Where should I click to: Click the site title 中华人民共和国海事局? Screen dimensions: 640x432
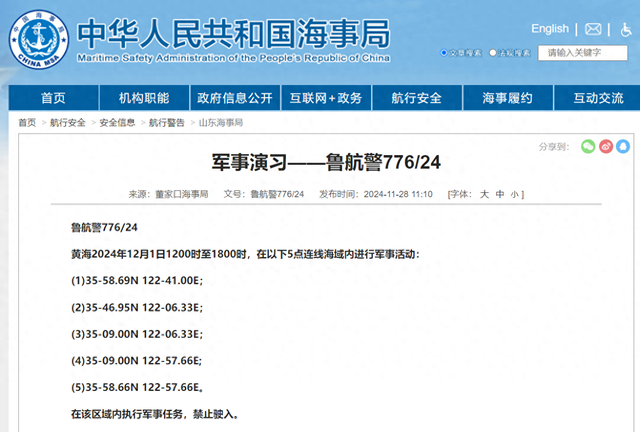click(234, 33)
